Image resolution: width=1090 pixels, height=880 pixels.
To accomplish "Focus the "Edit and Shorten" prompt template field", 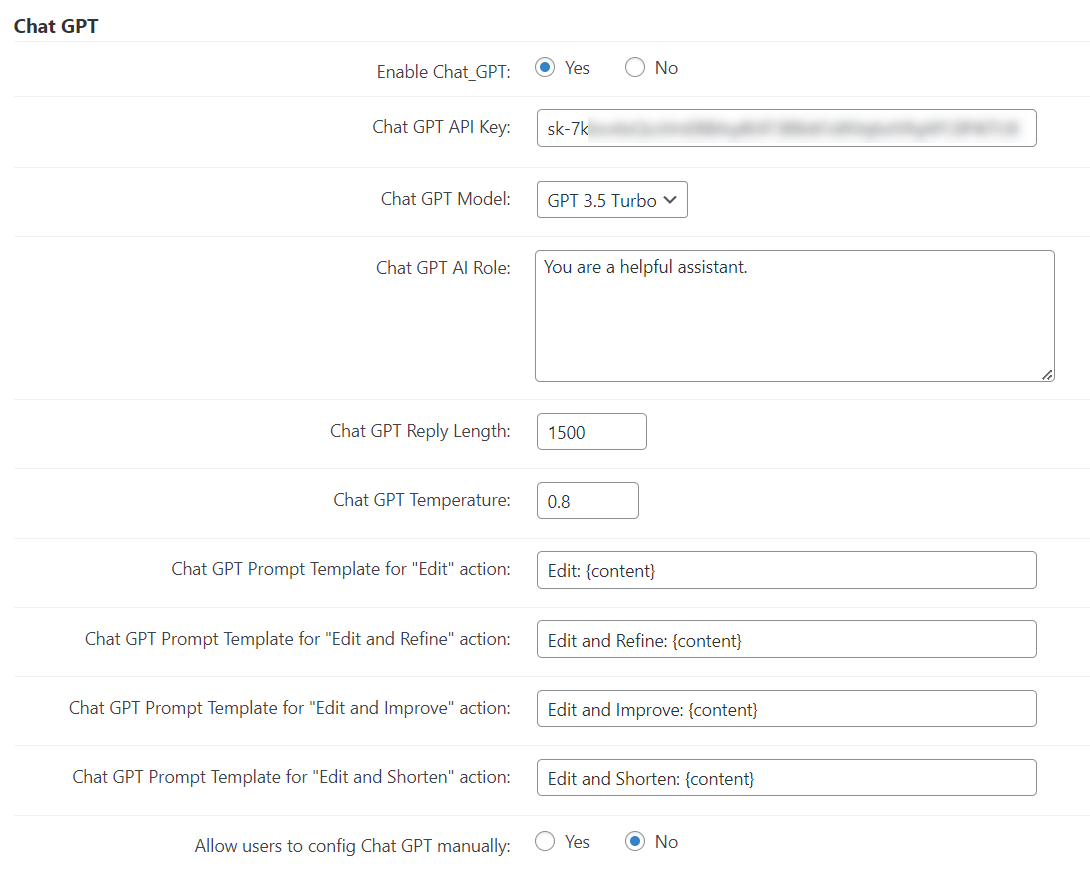I will click(x=786, y=778).
